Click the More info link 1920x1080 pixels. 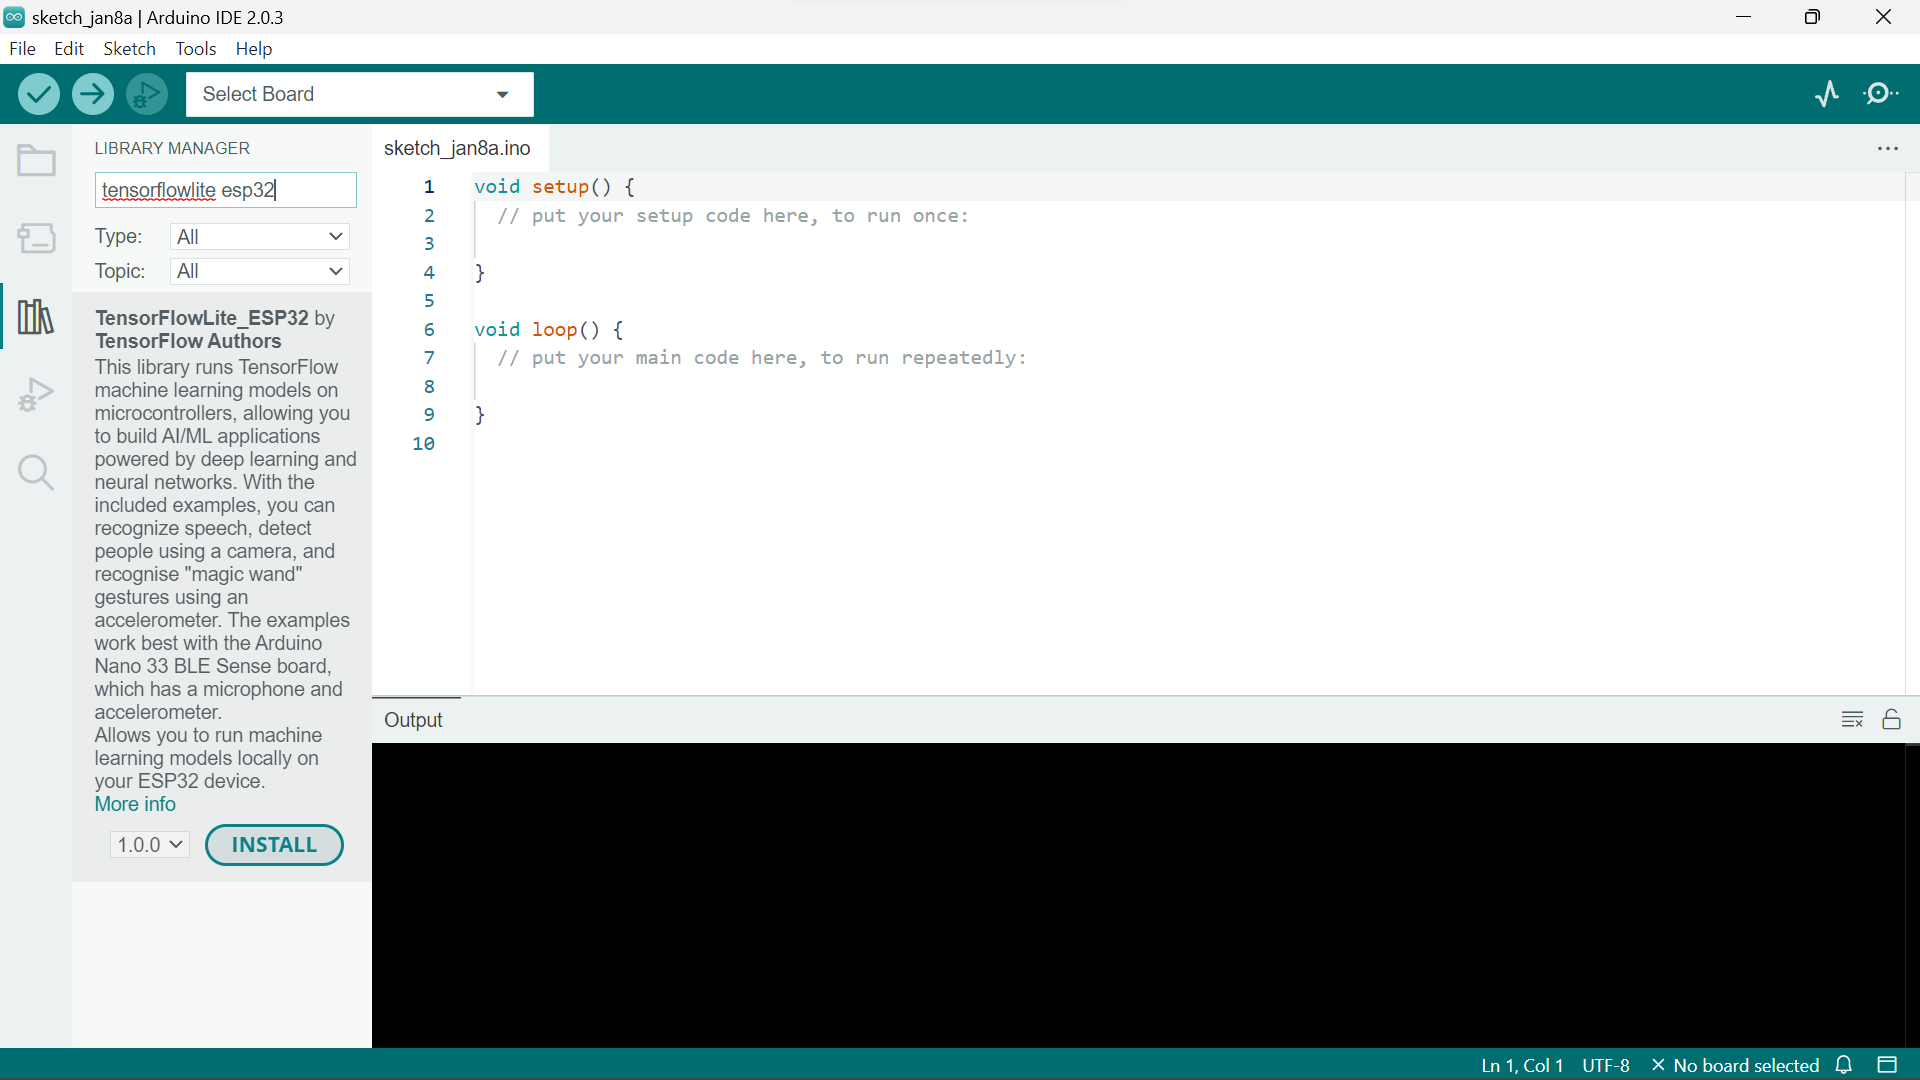(135, 803)
